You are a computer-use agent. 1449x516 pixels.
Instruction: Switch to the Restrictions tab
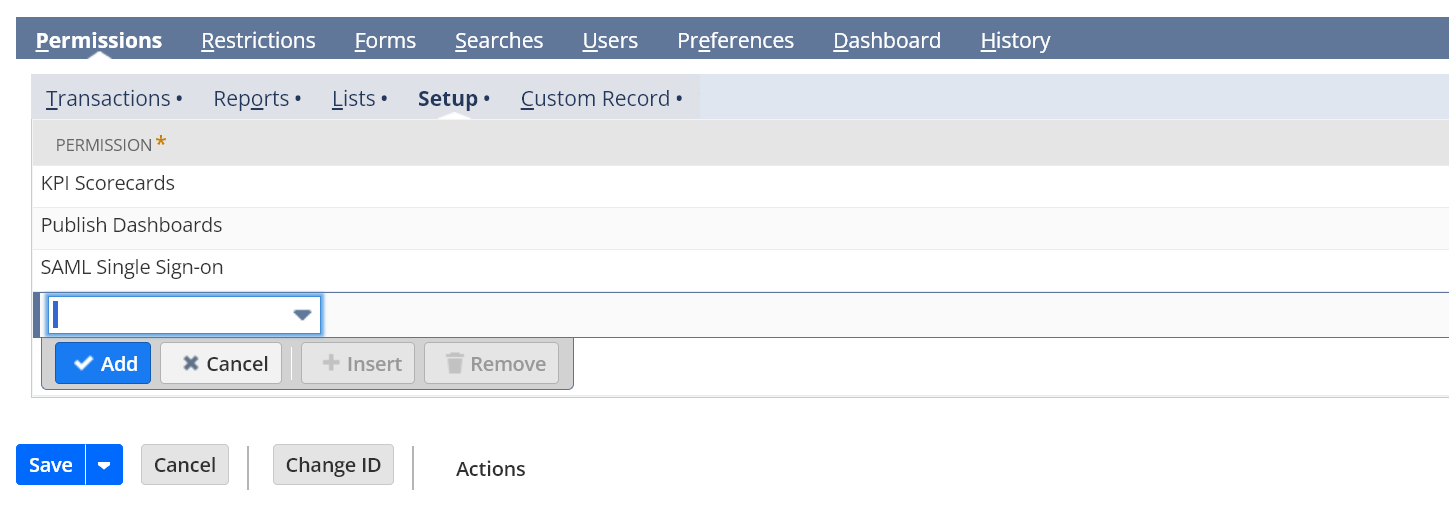point(258,41)
